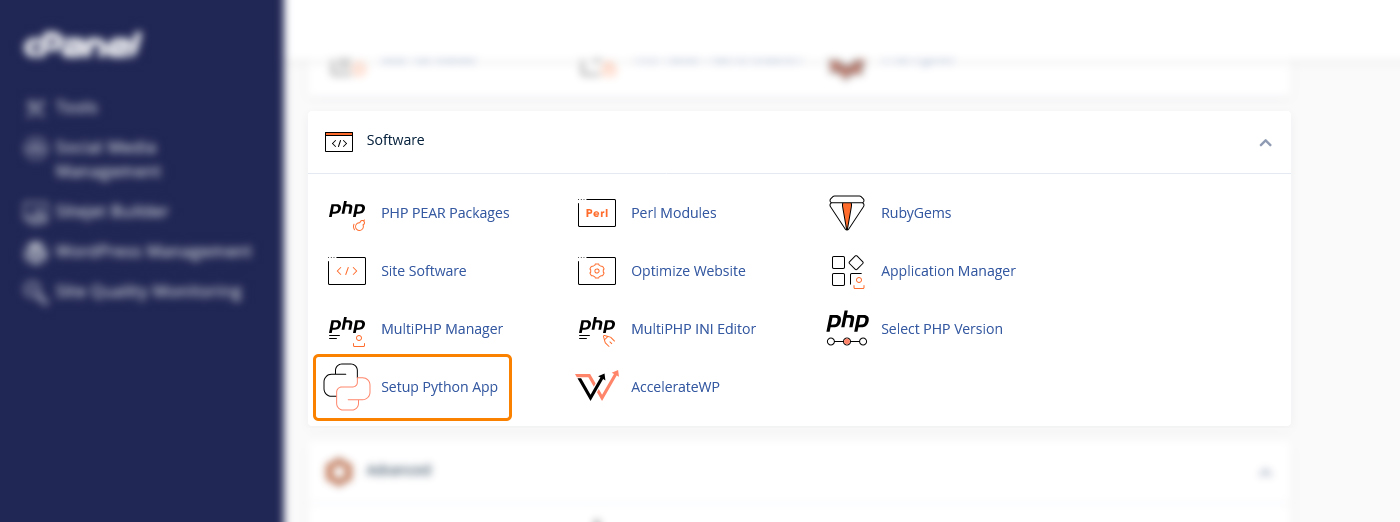This screenshot has height=522, width=1400.
Task: Select Tools in the left sidebar
Action: pos(76,107)
